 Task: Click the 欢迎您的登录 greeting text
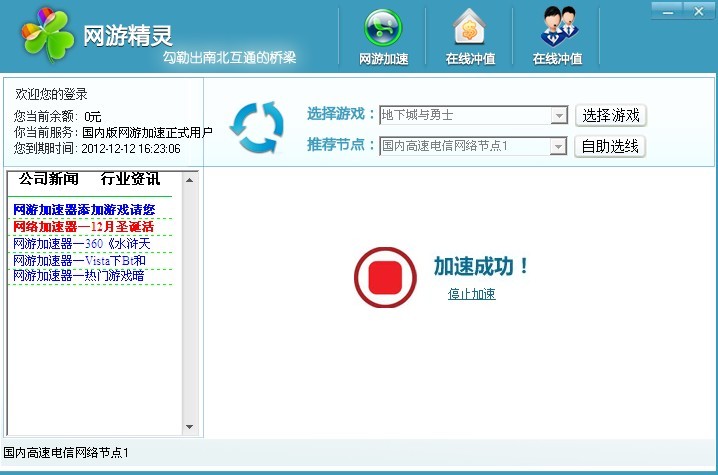click(x=51, y=94)
